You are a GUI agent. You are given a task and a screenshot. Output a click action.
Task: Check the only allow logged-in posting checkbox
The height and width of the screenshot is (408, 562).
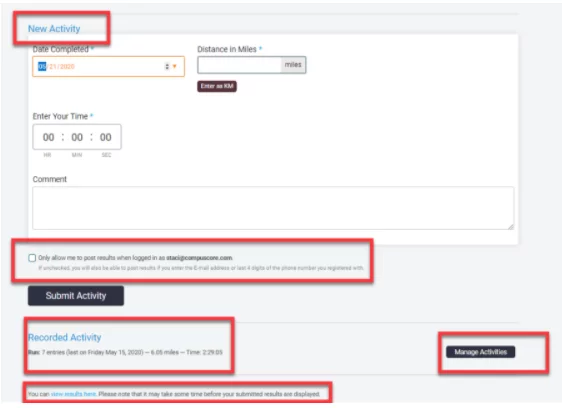pyautogui.click(x=32, y=258)
